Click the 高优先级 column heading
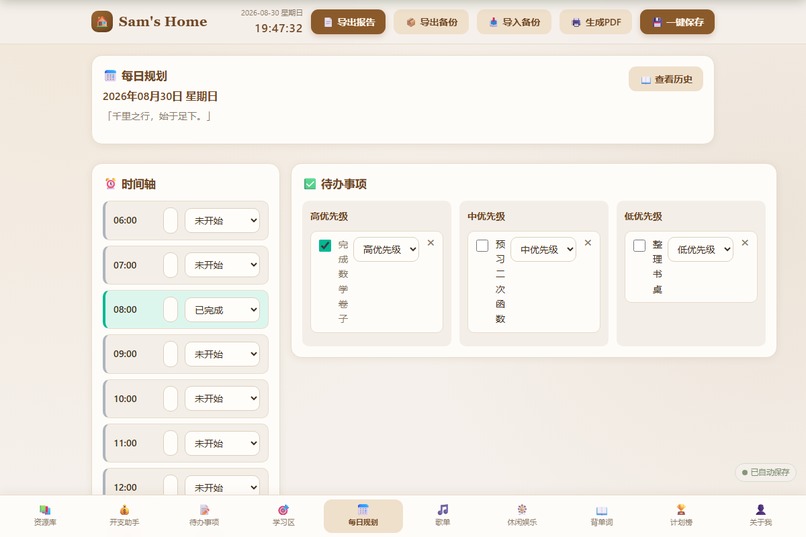806x537 pixels. pos(329,216)
